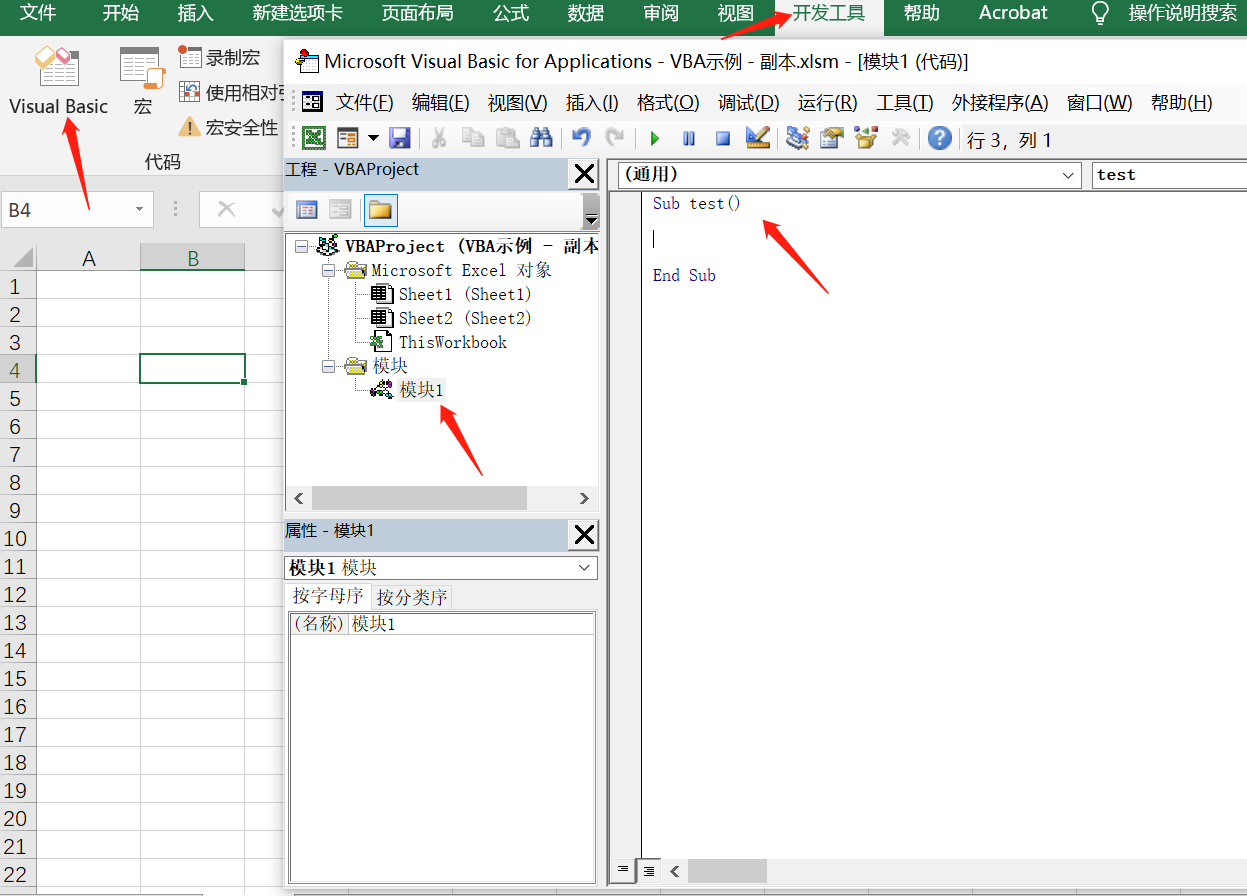Collapse the 模块 folder node

(x=328, y=366)
